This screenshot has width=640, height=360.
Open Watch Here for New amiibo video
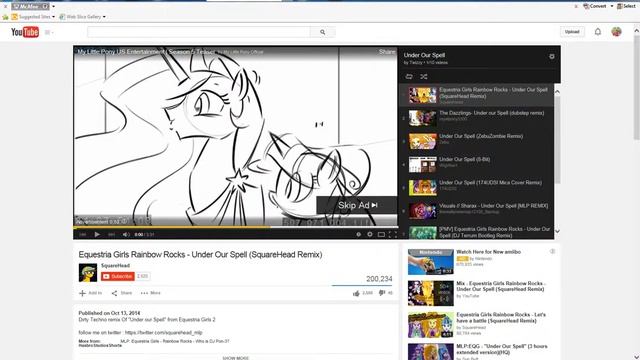488,252
